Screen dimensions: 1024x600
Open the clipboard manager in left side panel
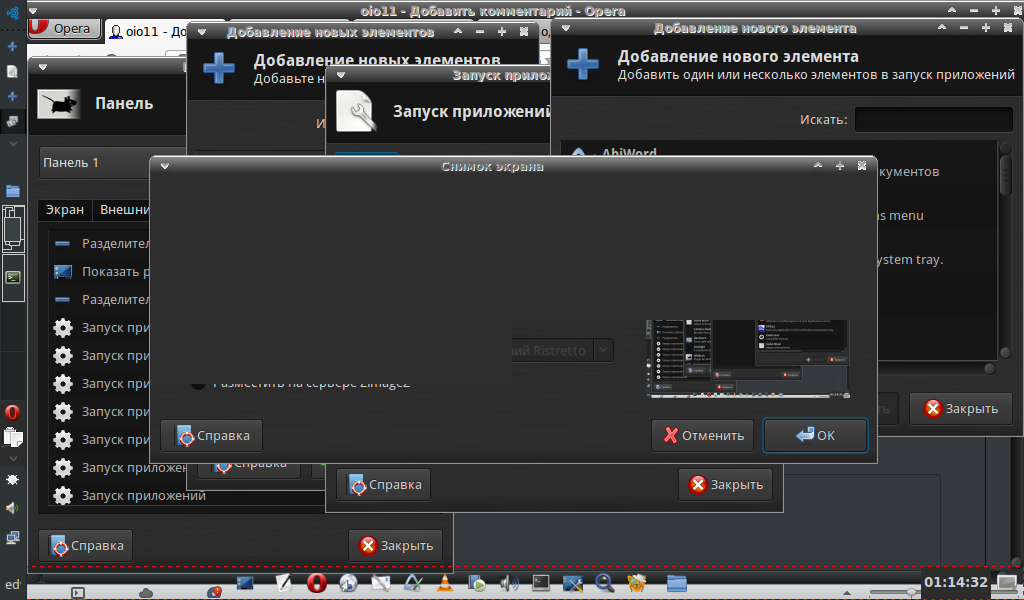pos(12,436)
